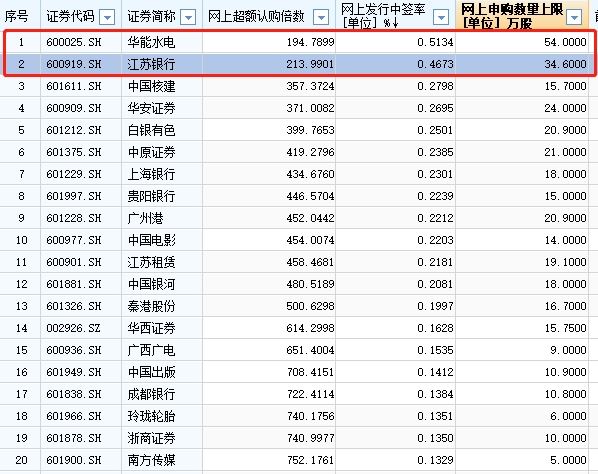Click purchase limit value 15.7500
Screen dimensions: 598x474
(x=565, y=328)
